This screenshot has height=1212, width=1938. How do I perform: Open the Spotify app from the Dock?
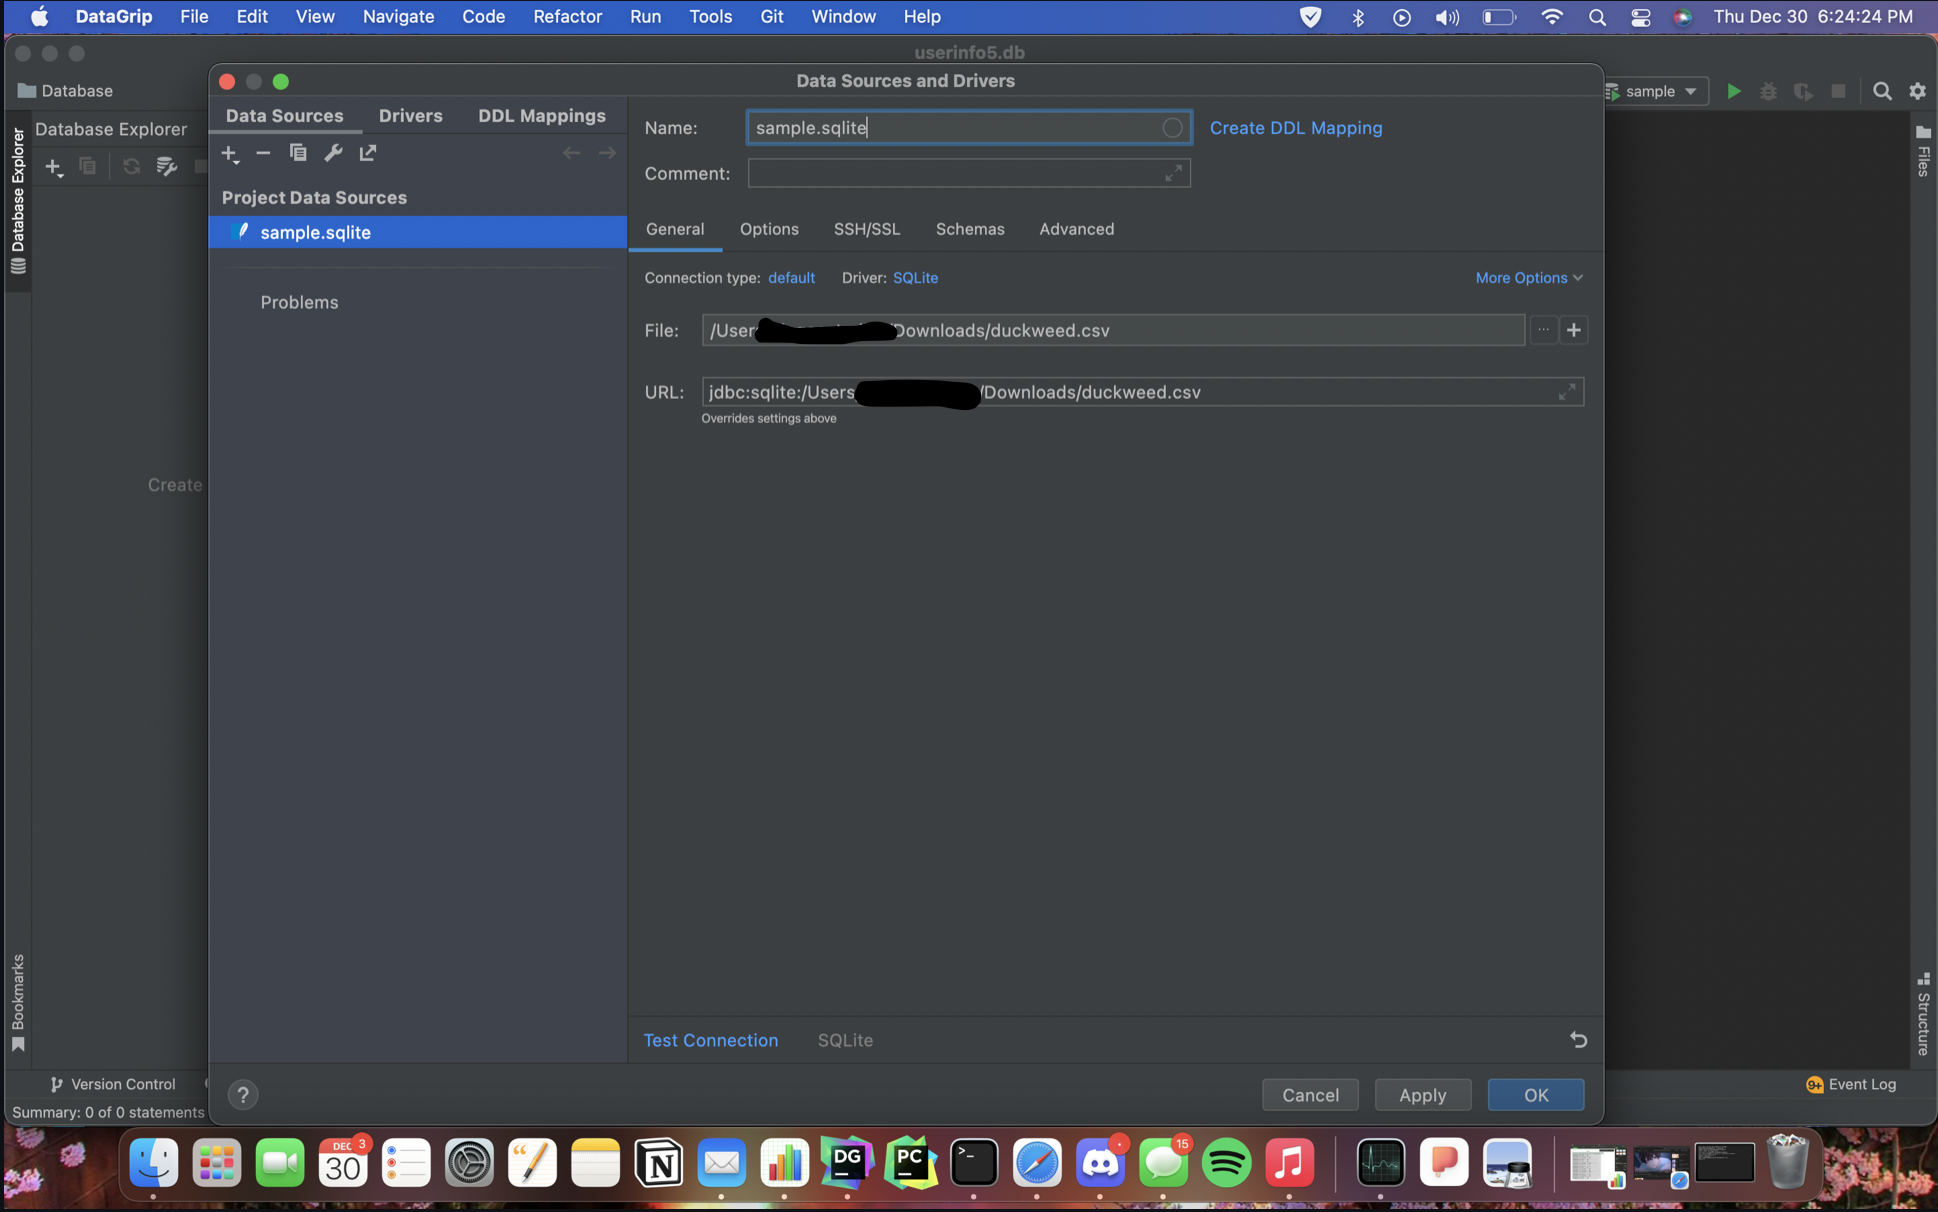[1226, 1162]
